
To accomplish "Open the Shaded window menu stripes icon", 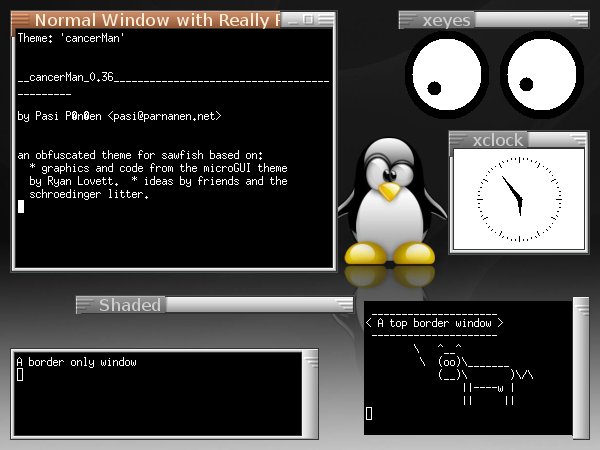I will (85, 305).
